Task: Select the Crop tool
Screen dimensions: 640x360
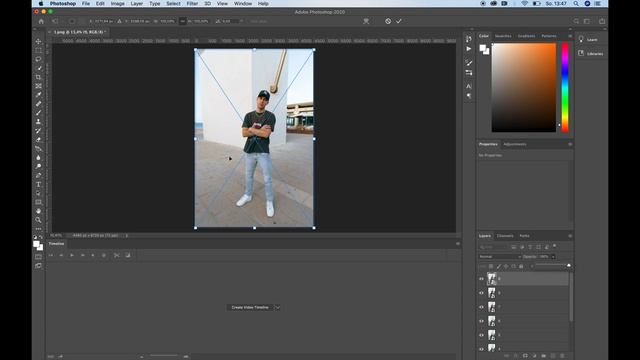Action: 38,77
